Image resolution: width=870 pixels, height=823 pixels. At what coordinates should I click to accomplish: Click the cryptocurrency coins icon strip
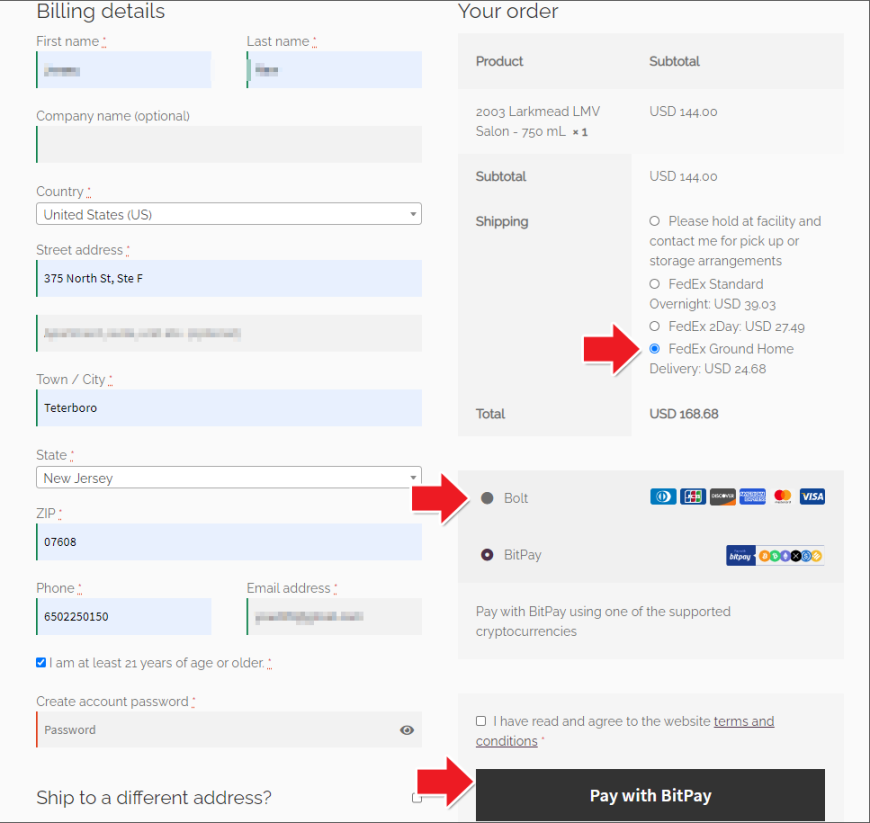tap(790, 556)
